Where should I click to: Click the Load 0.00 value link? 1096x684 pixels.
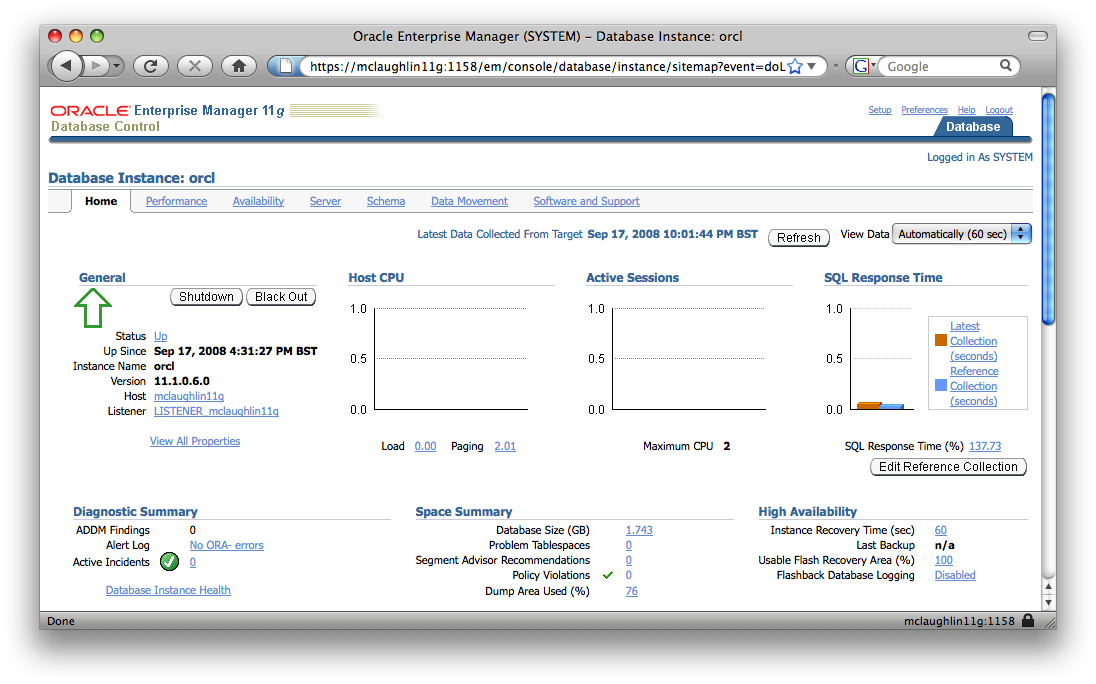pos(426,446)
